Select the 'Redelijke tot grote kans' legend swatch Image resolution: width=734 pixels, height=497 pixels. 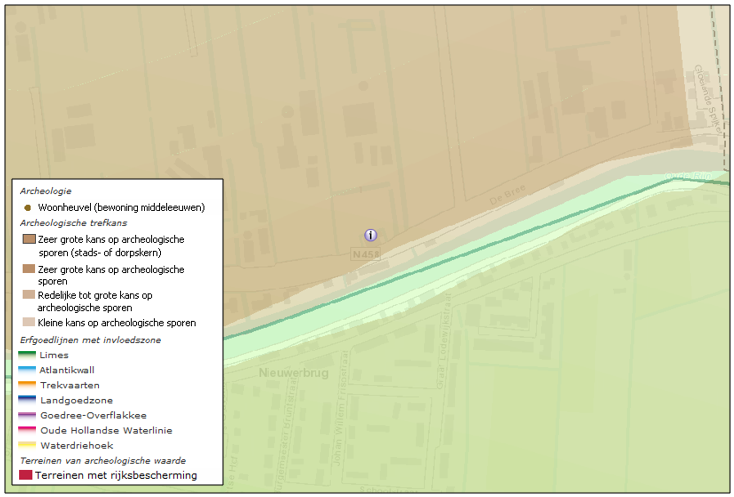click(29, 295)
